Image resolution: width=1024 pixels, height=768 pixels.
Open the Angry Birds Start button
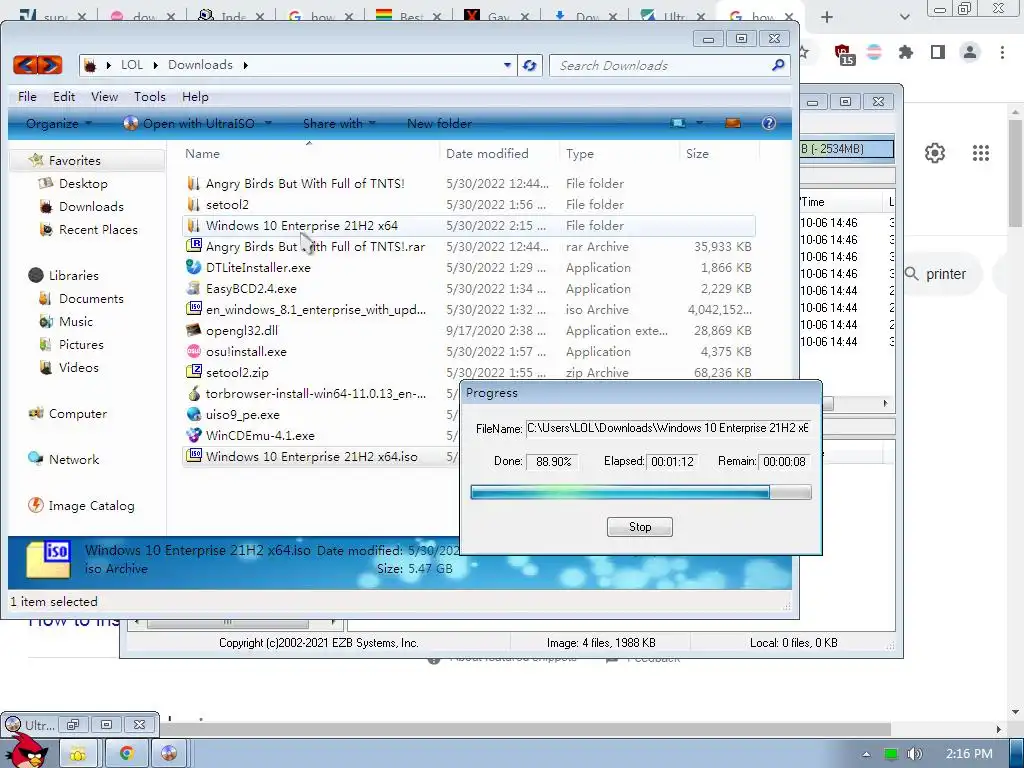[x=27, y=751]
